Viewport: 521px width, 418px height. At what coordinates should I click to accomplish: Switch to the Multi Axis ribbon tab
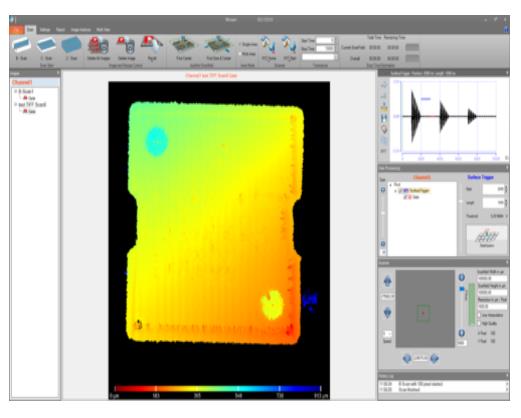[x=103, y=30]
